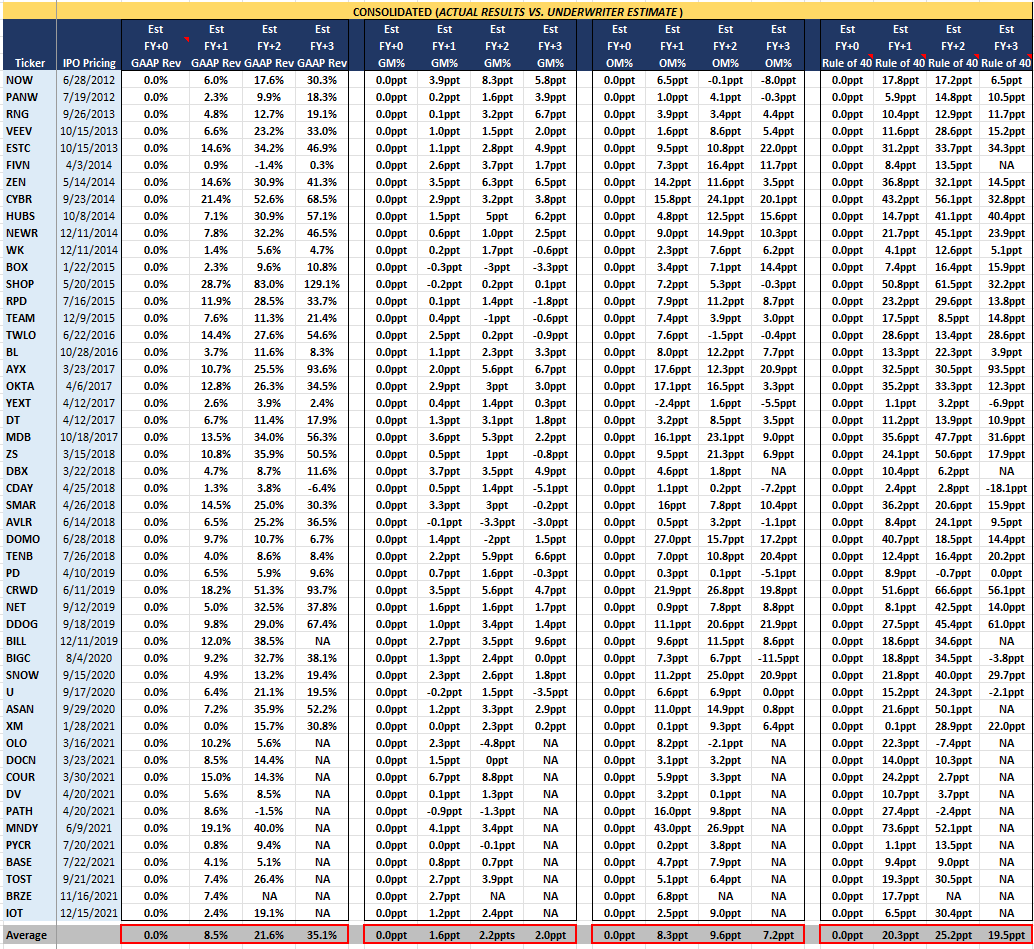1034x949 pixels.
Task: Click average Rule of 40 25.2ppt
Action: 954,935
